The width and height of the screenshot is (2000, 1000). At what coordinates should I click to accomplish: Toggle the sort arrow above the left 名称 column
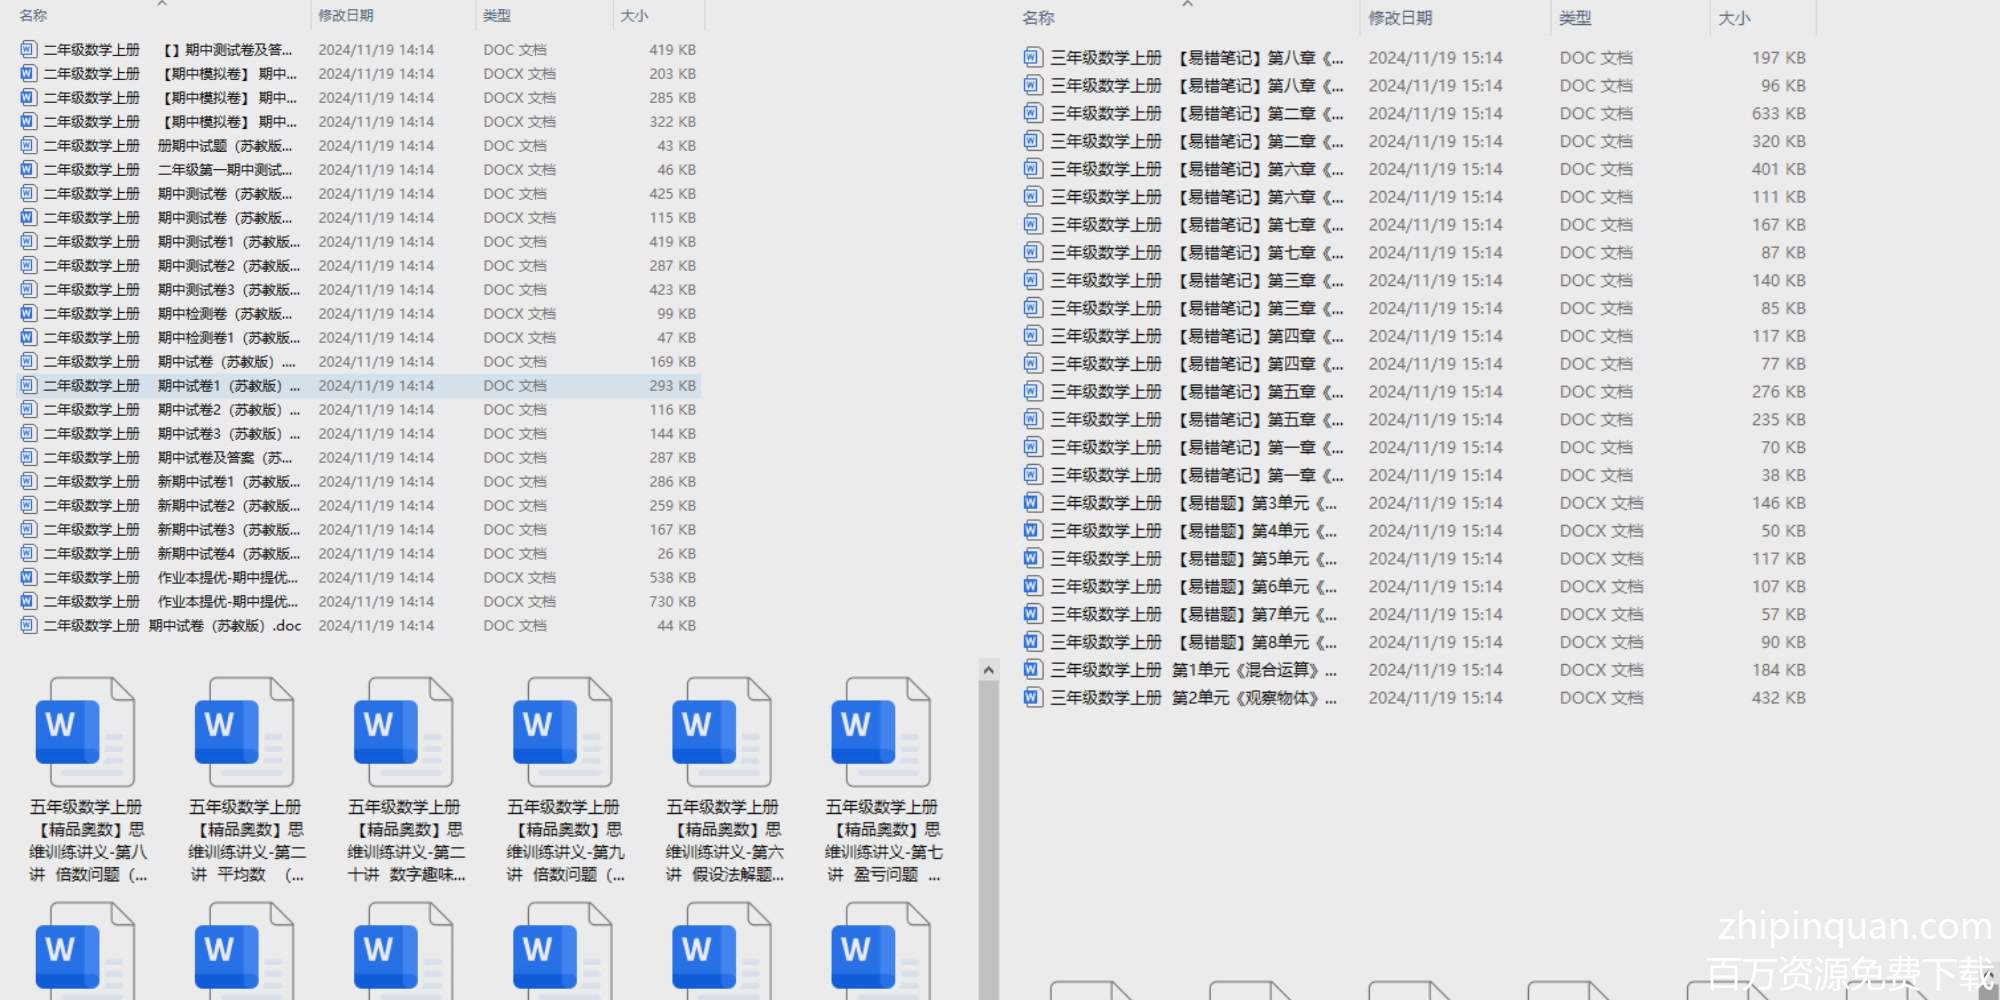pyautogui.click(x=162, y=4)
